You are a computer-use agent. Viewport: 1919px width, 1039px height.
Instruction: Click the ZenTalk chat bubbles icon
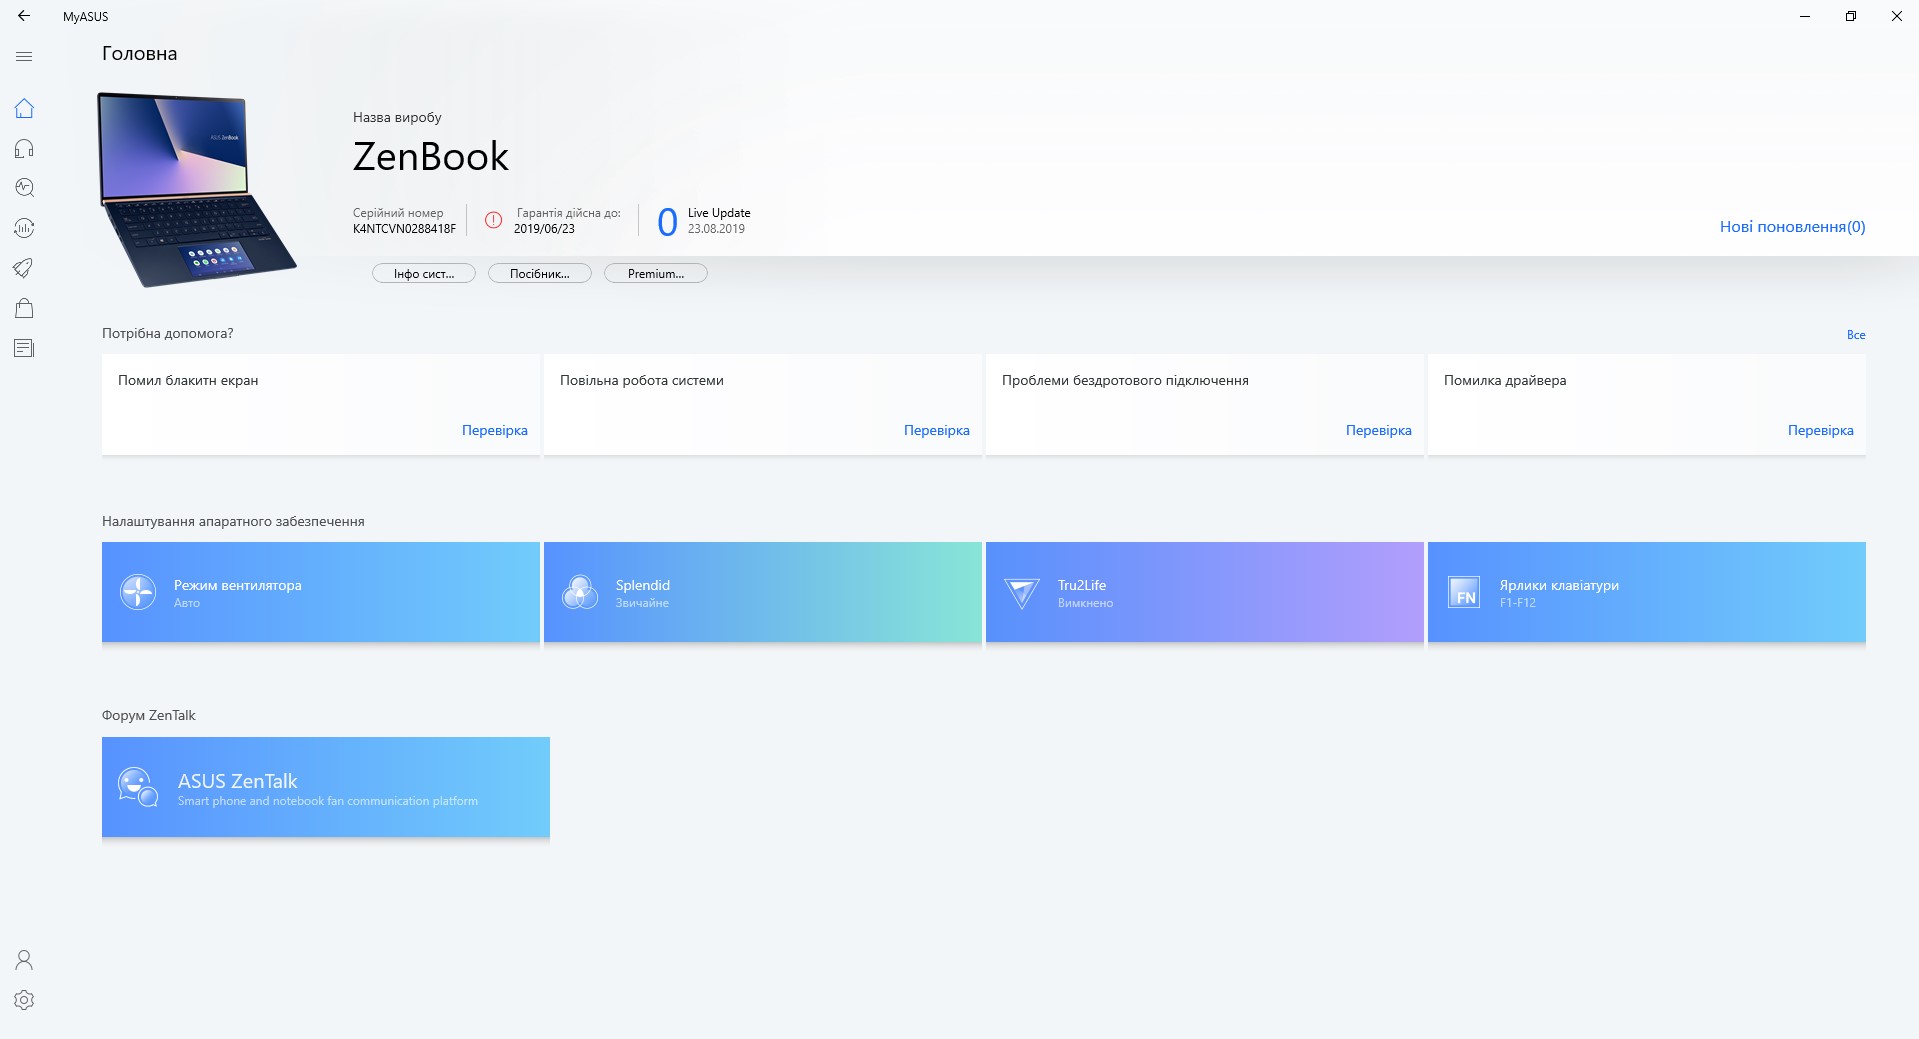point(138,787)
